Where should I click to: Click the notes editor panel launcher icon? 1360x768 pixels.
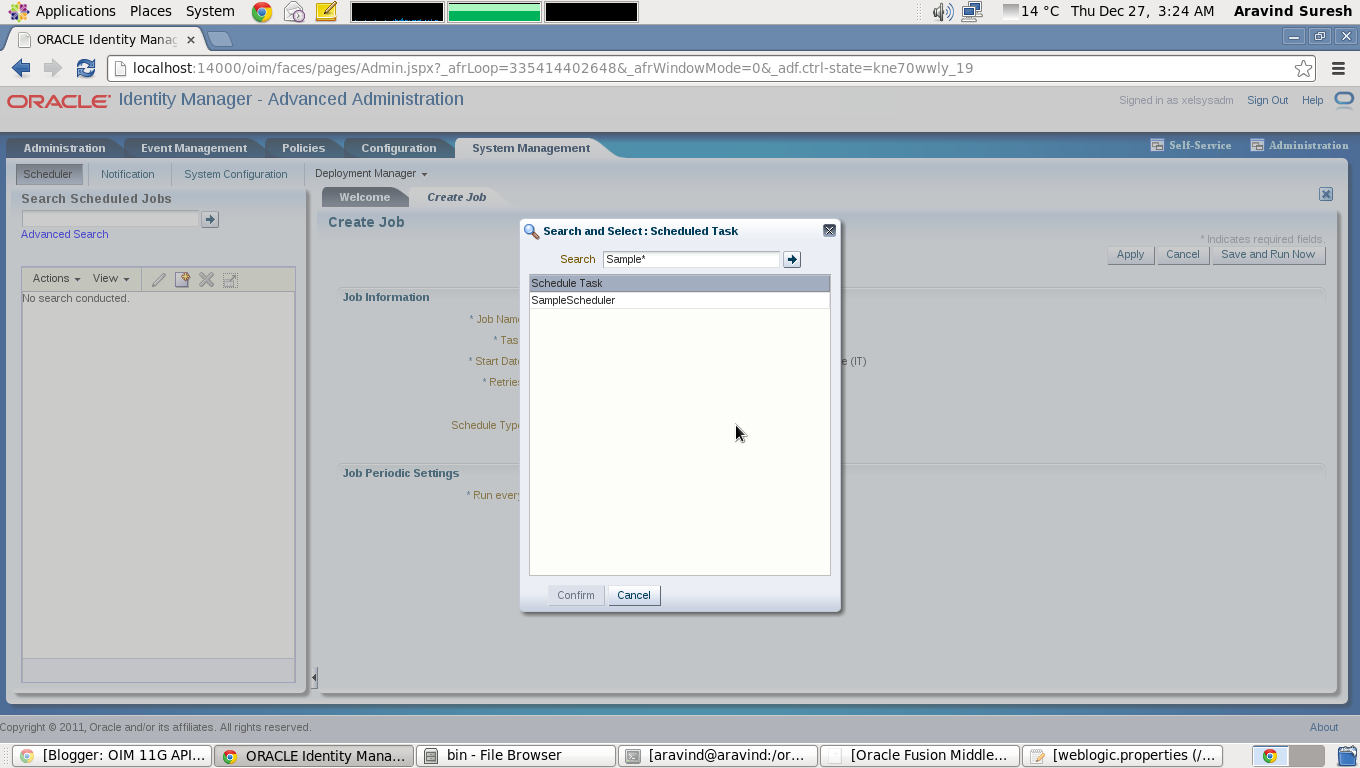(325, 12)
